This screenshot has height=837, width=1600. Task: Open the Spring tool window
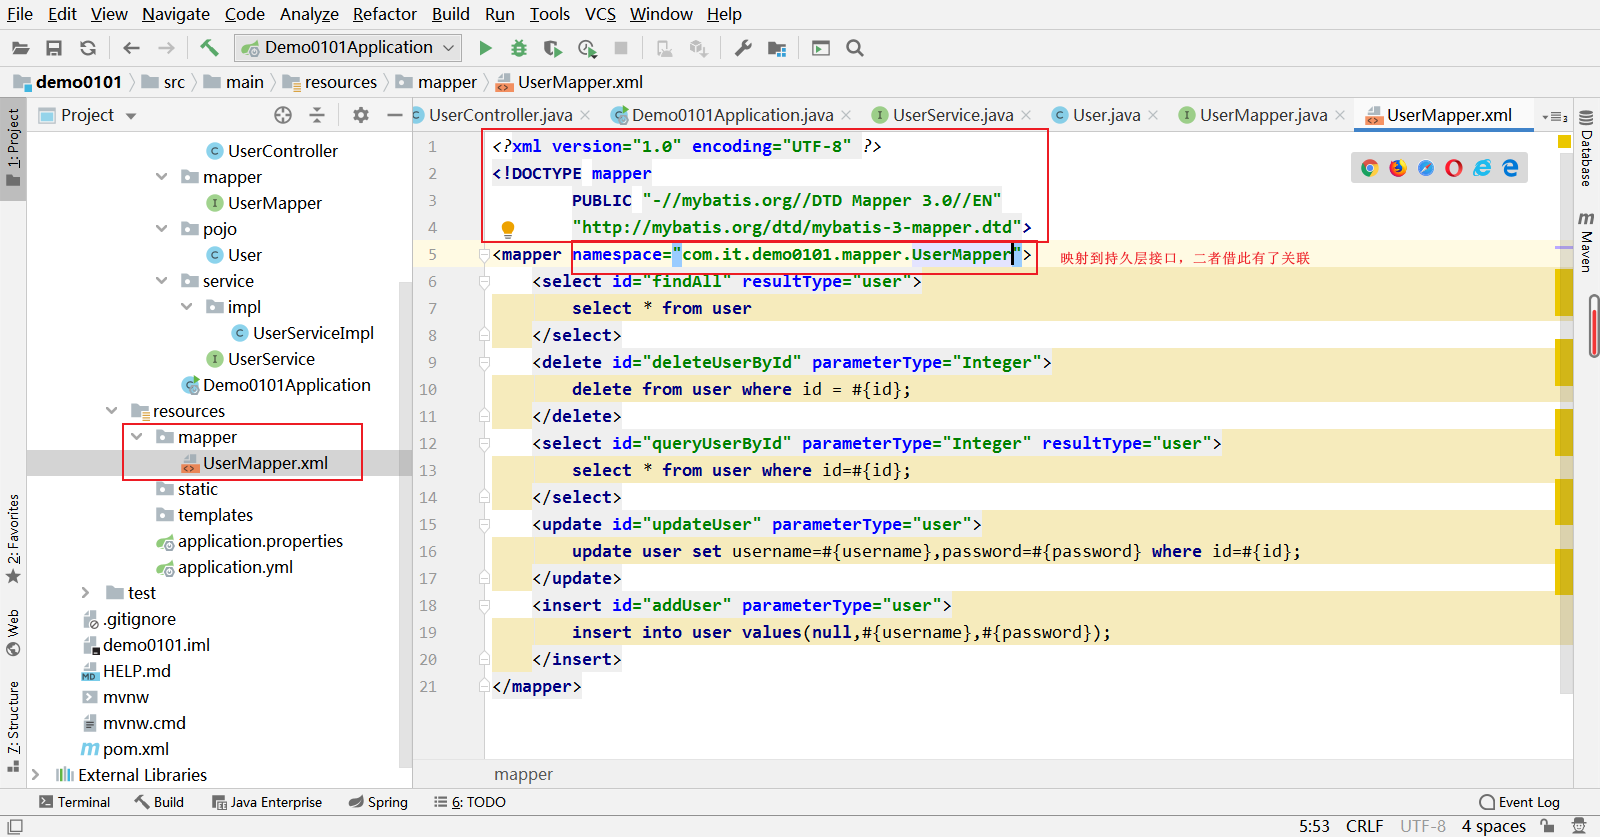click(378, 802)
